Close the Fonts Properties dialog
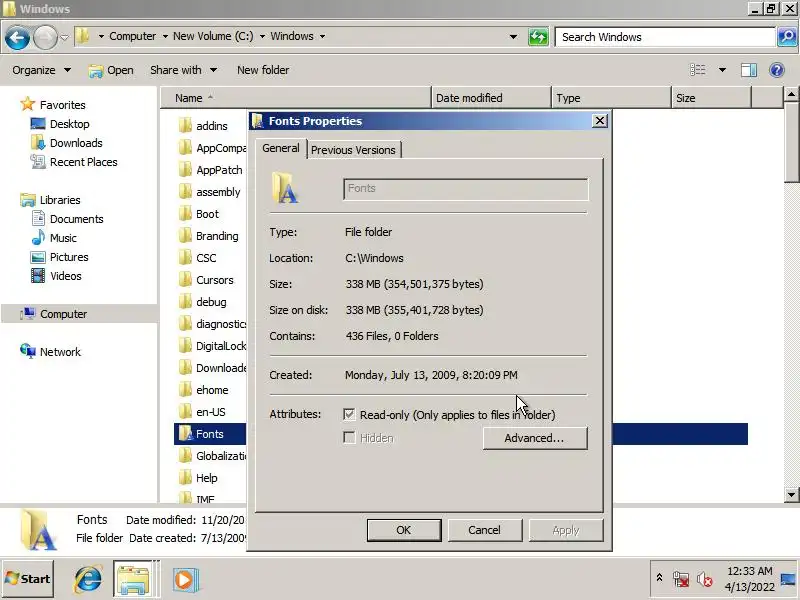Image resolution: width=800 pixels, height=600 pixels. coord(599,121)
